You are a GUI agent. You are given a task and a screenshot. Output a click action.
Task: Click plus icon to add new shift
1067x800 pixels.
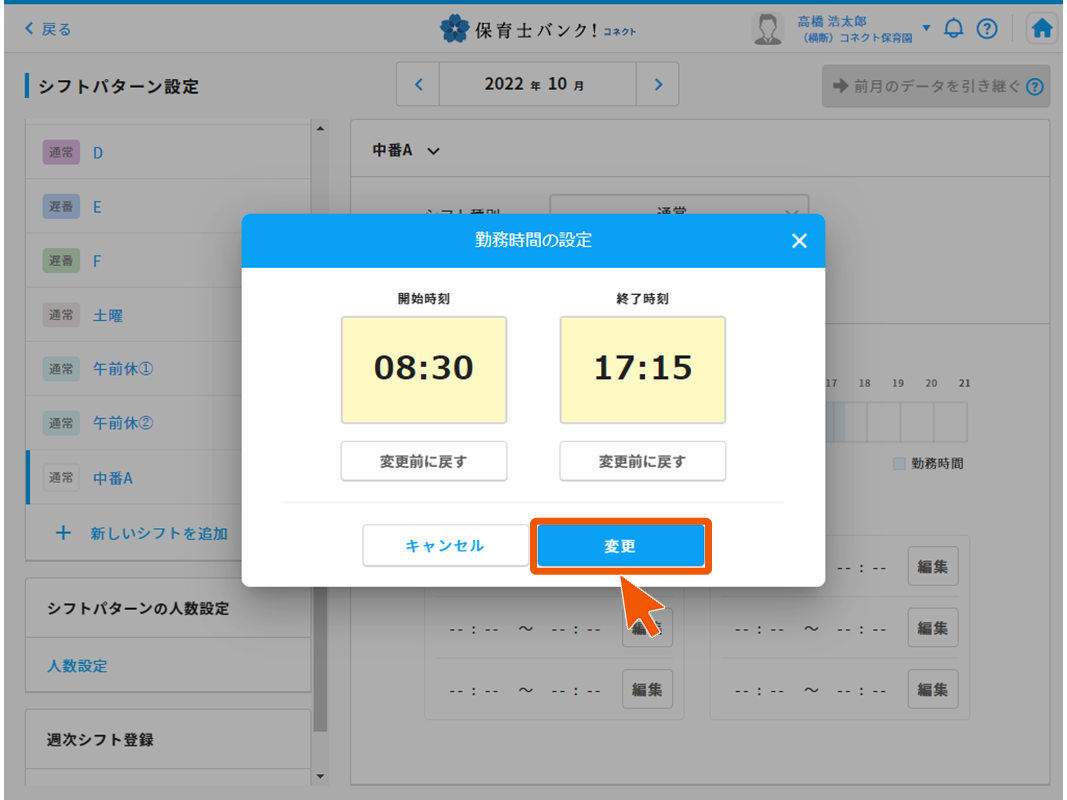(63, 533)
